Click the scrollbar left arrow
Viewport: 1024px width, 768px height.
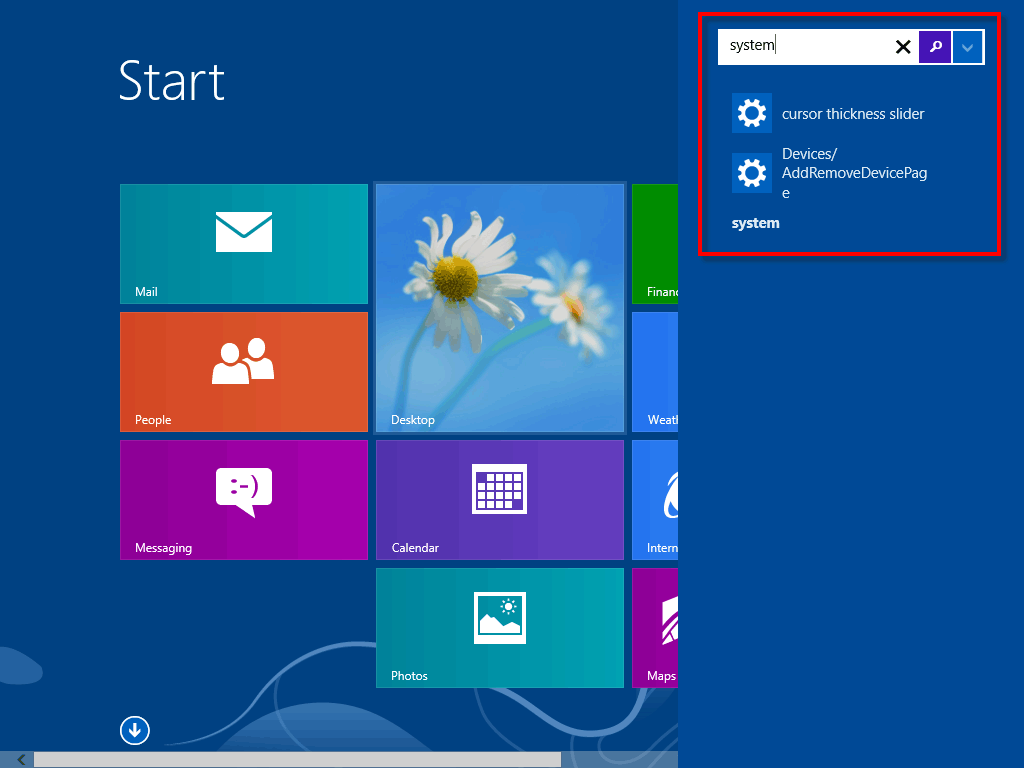[x=22, y=760]
